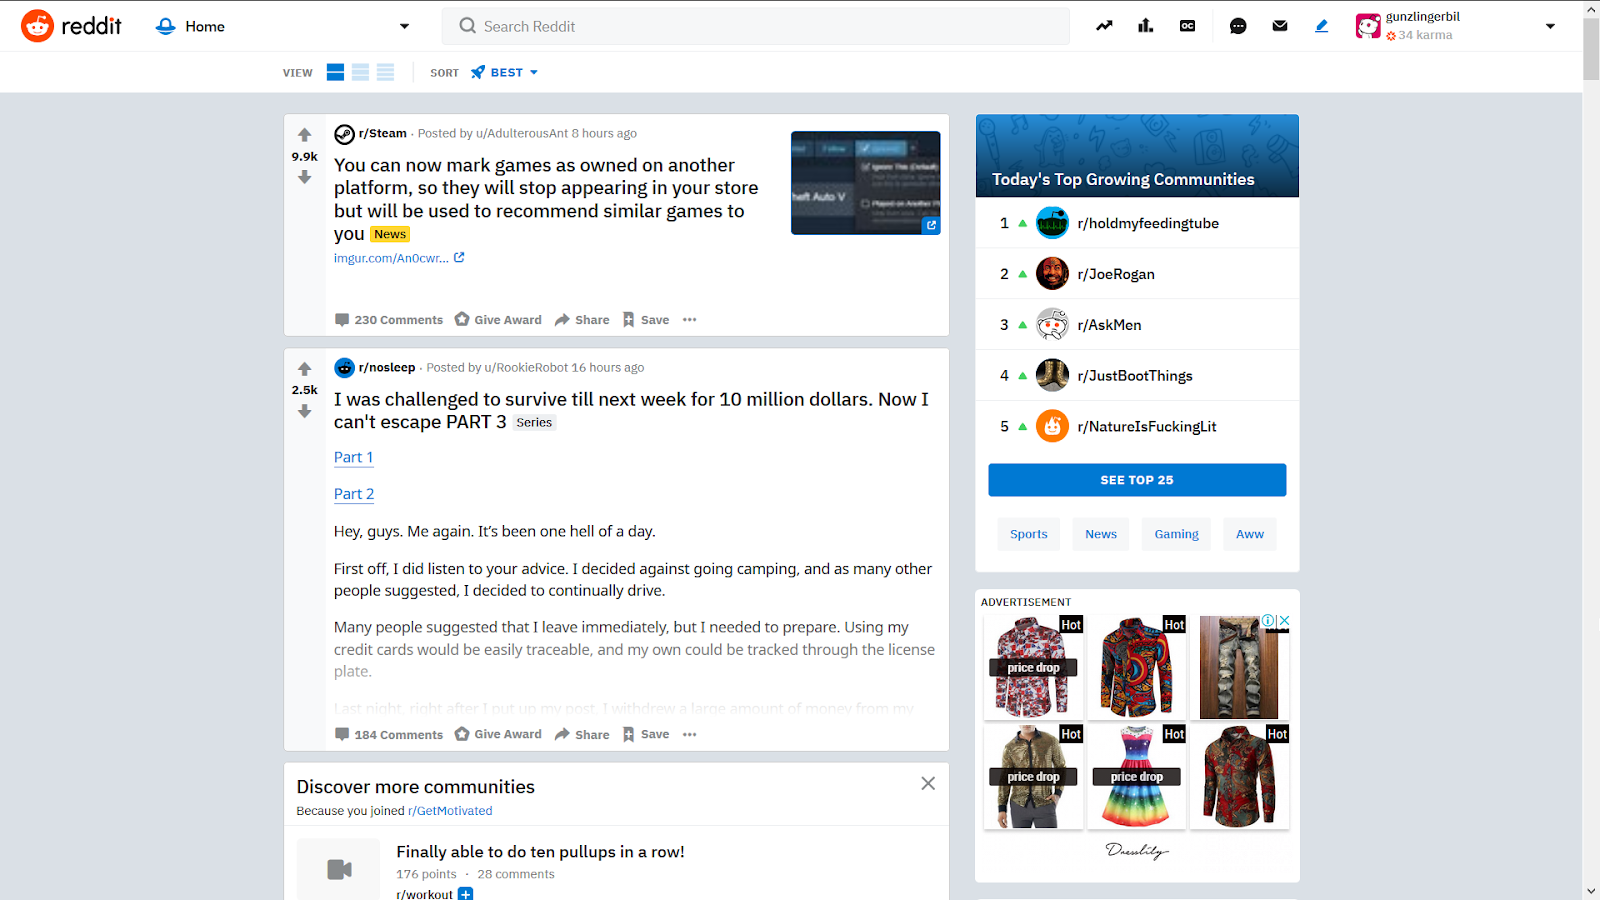Save the Steam post

[x=646, y=320]
